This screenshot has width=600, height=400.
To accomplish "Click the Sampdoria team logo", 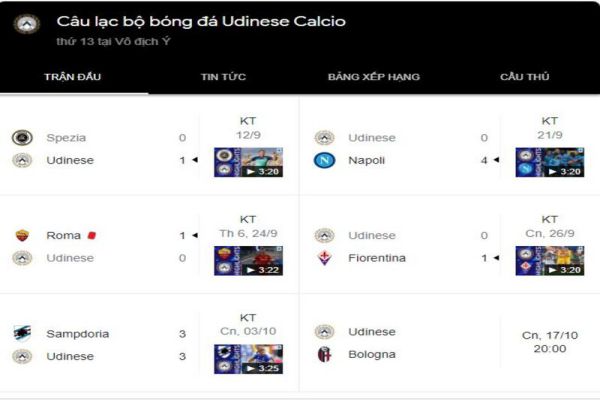I will point(22,334).
